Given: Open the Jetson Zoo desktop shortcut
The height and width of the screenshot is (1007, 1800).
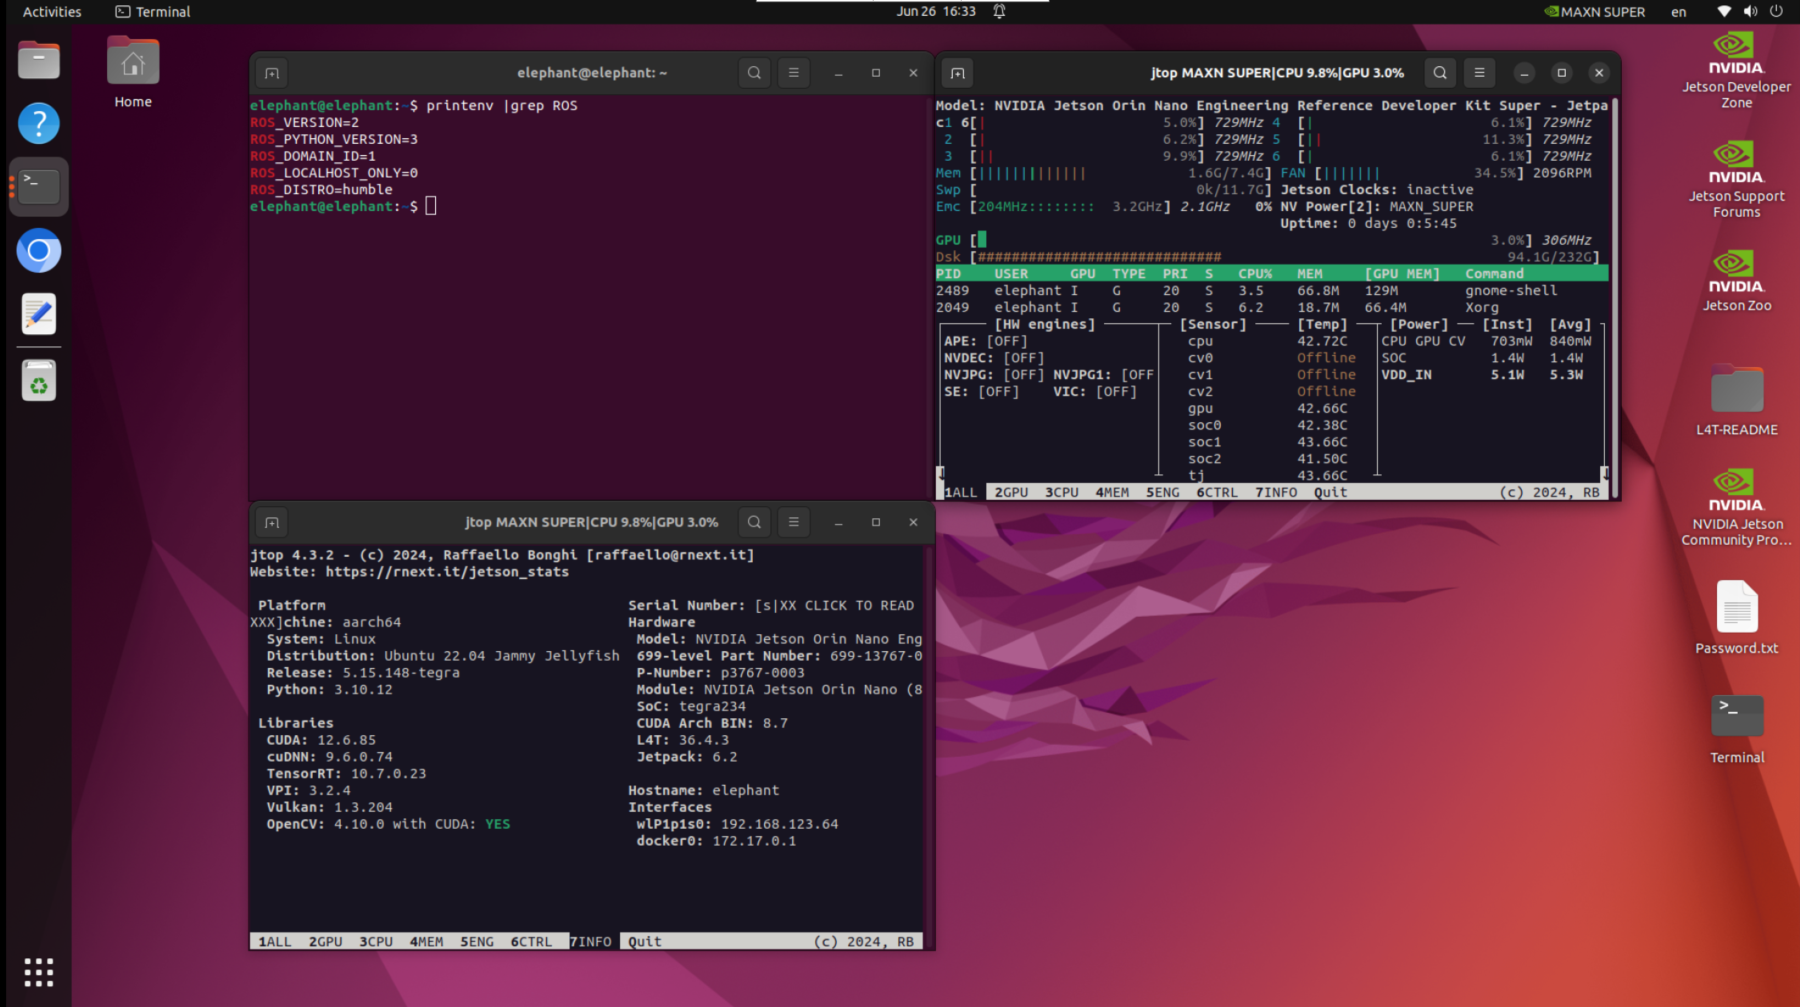Looking at the screenshot, I should click(x=1737, y=281).
